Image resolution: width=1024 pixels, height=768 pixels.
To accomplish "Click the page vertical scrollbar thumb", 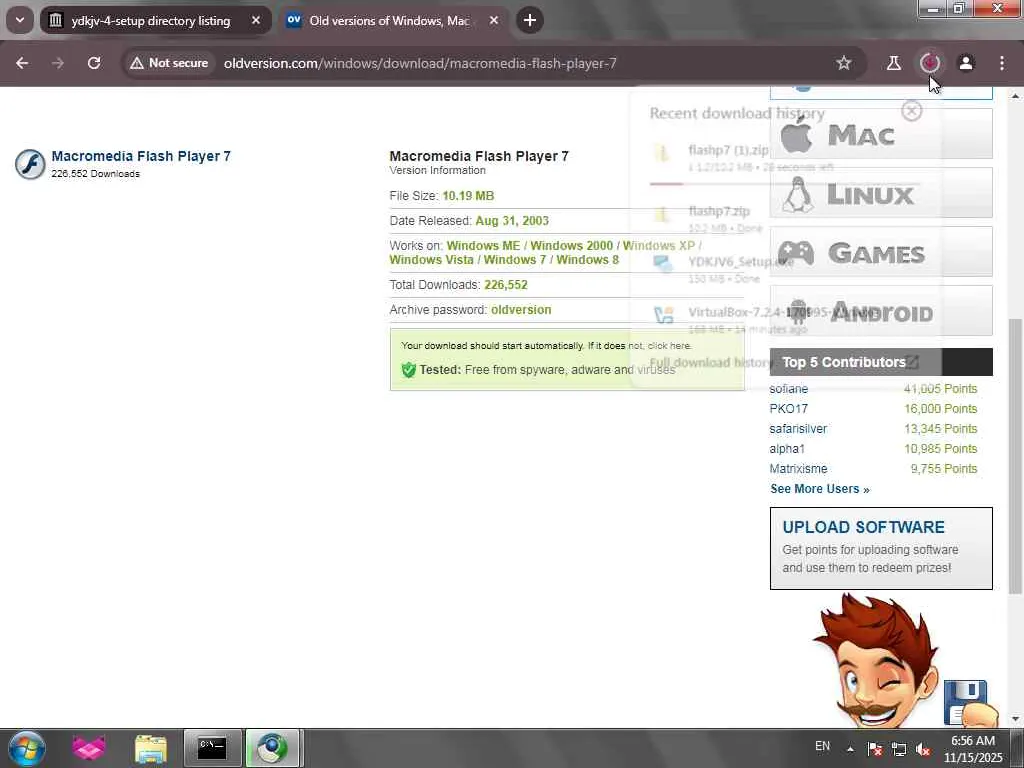I will [1015, 456].
